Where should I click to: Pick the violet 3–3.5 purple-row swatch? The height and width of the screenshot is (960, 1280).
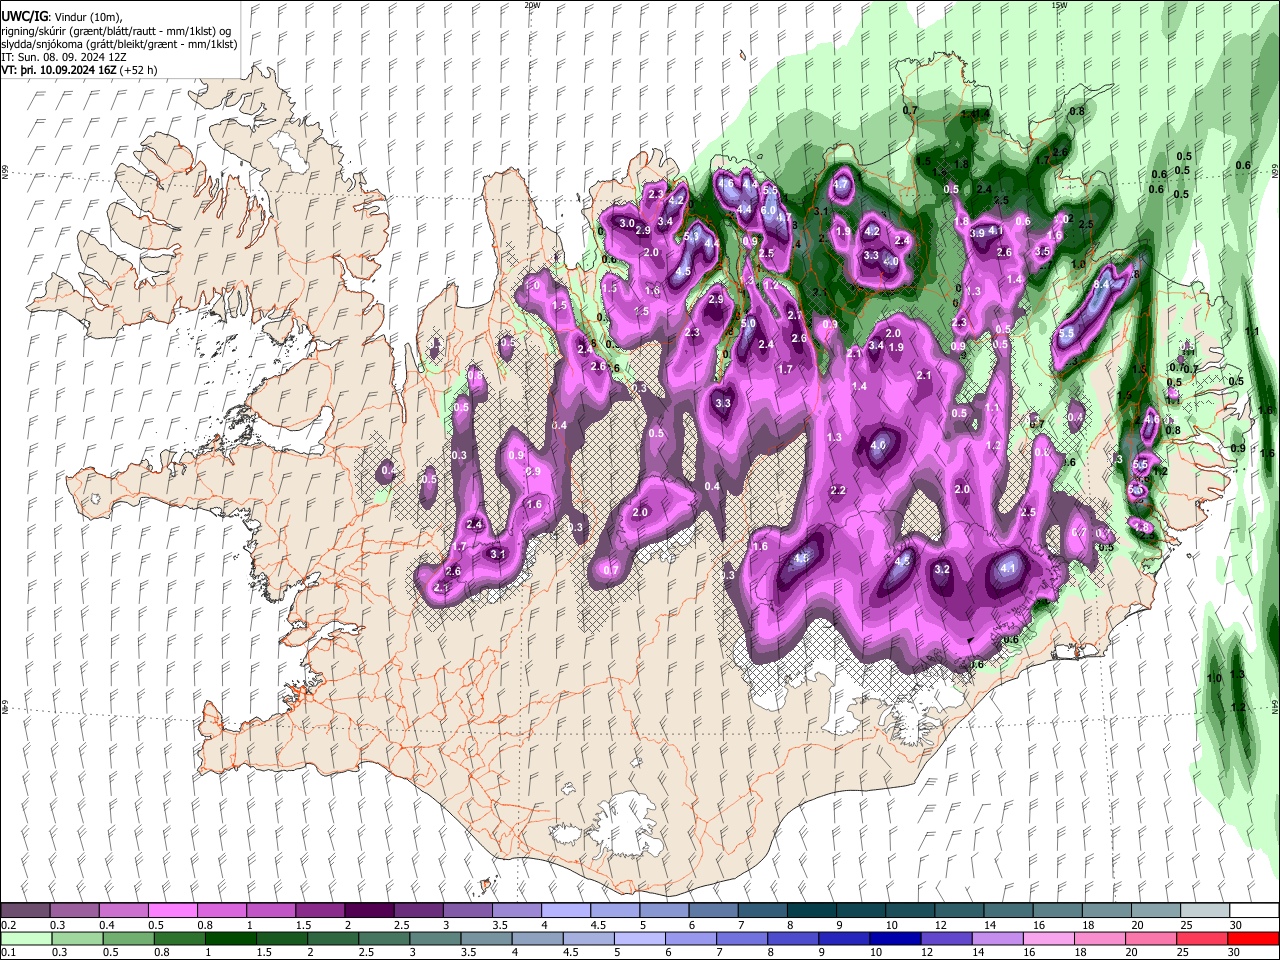[x=467, y=911]
